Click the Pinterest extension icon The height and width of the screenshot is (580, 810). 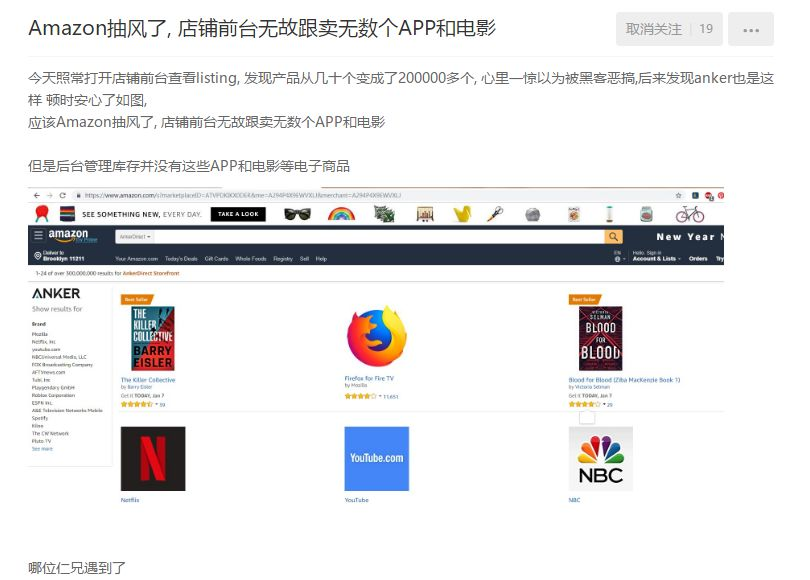(721, 195)
